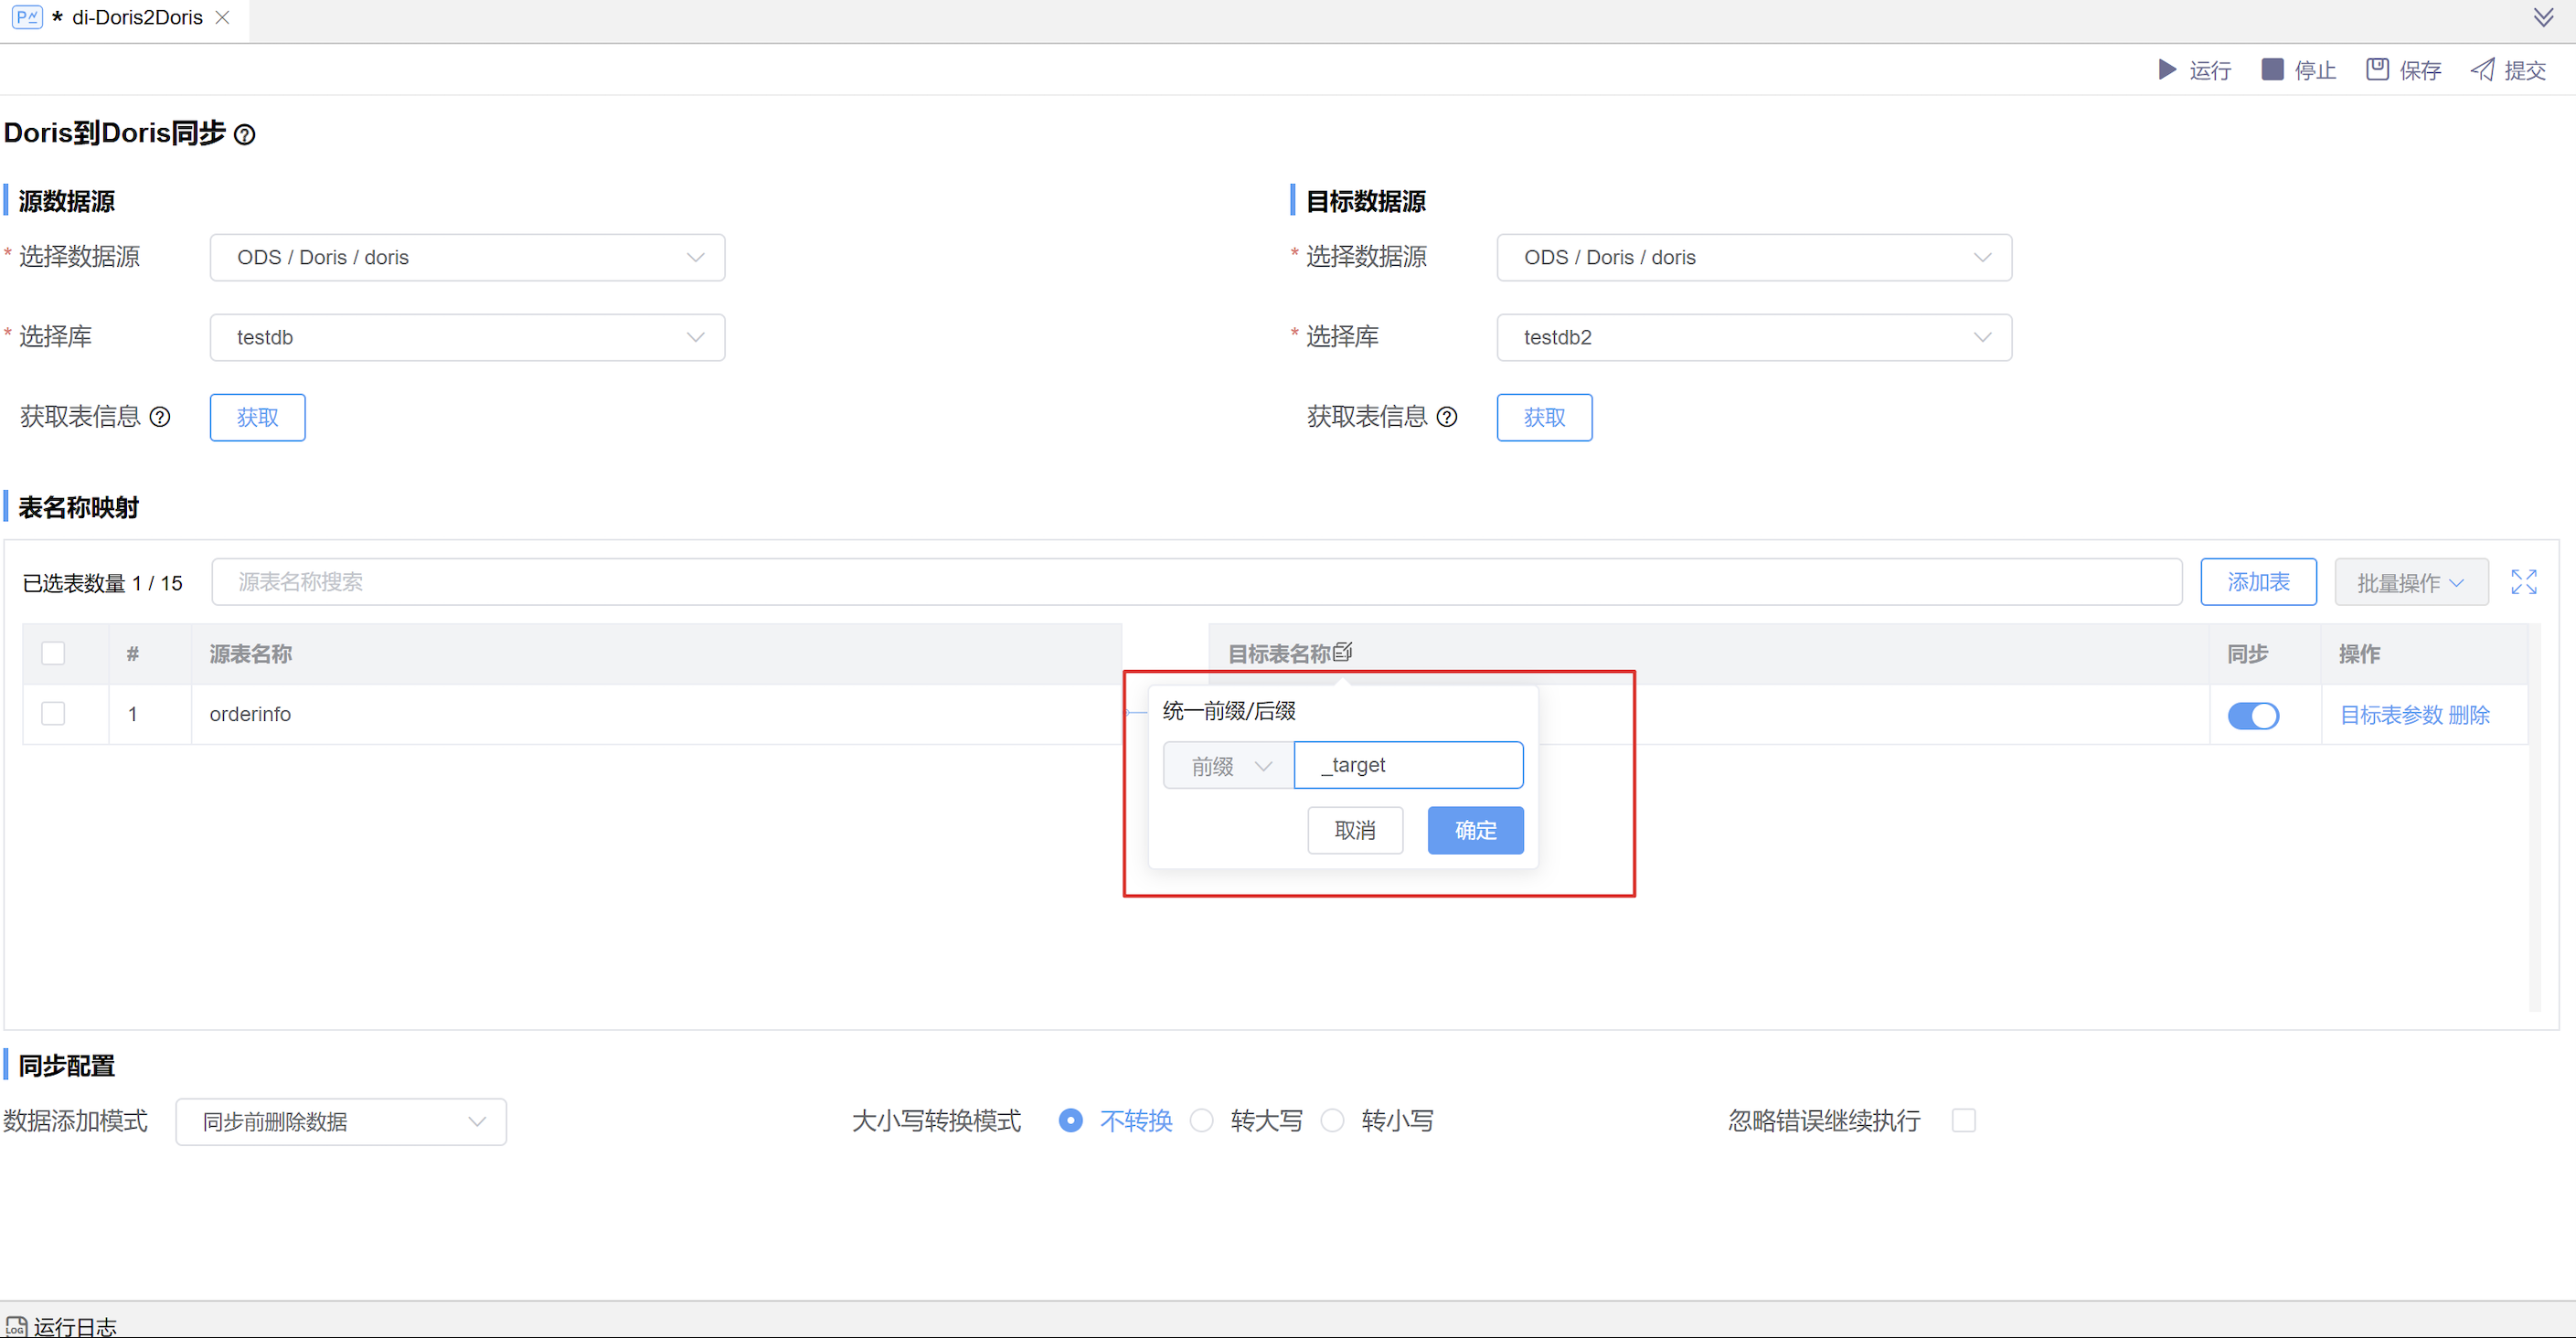
Task: Open the 前缀 dropdown in popup
Action: pyautogui.click(x=1228, y=766)
